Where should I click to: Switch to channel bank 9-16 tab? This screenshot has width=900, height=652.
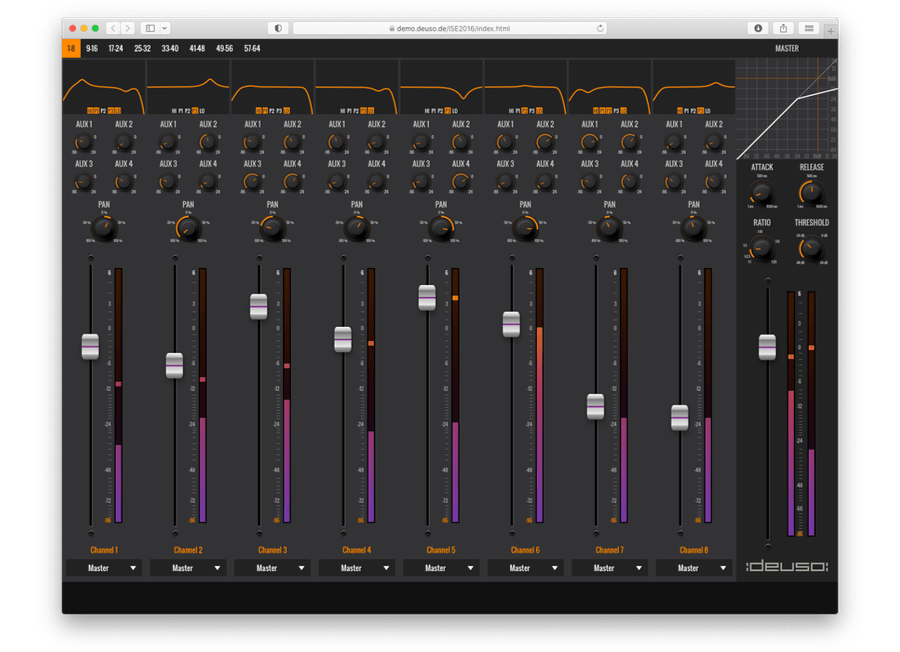[92, 48]
